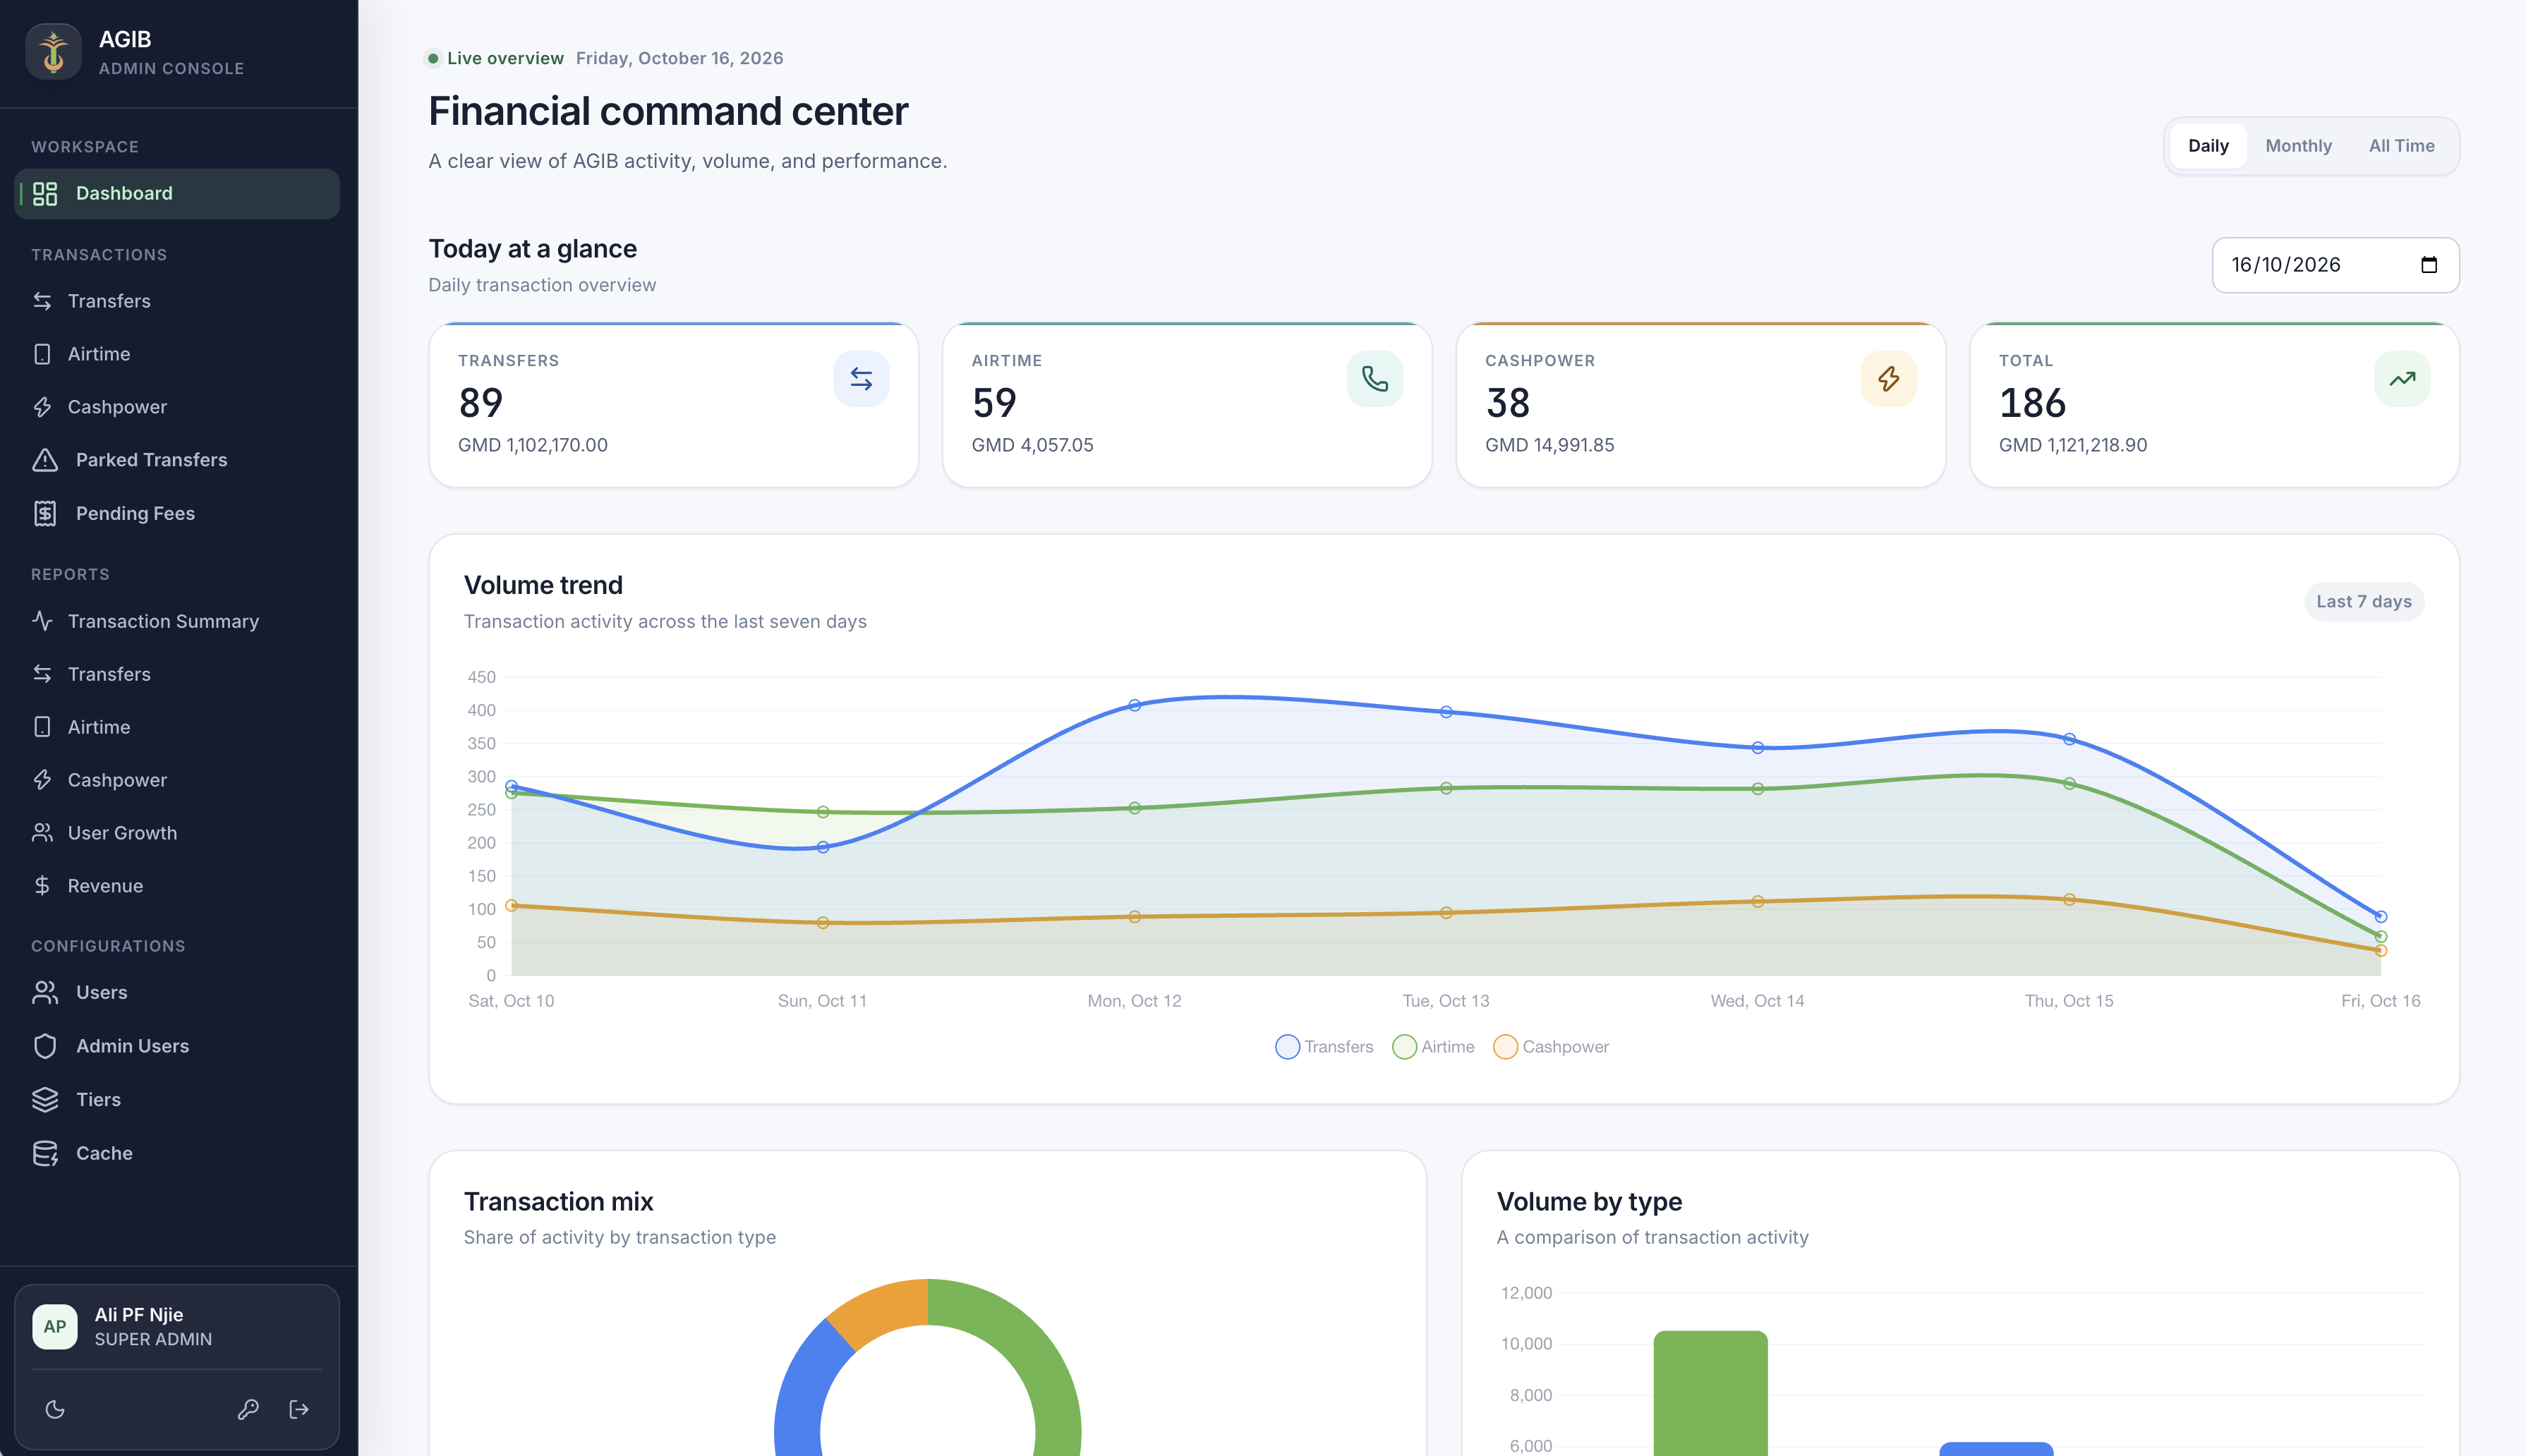Click the Admin Users shield icon
This screenshot has height=1456, width=2526.
point(45,1046)
